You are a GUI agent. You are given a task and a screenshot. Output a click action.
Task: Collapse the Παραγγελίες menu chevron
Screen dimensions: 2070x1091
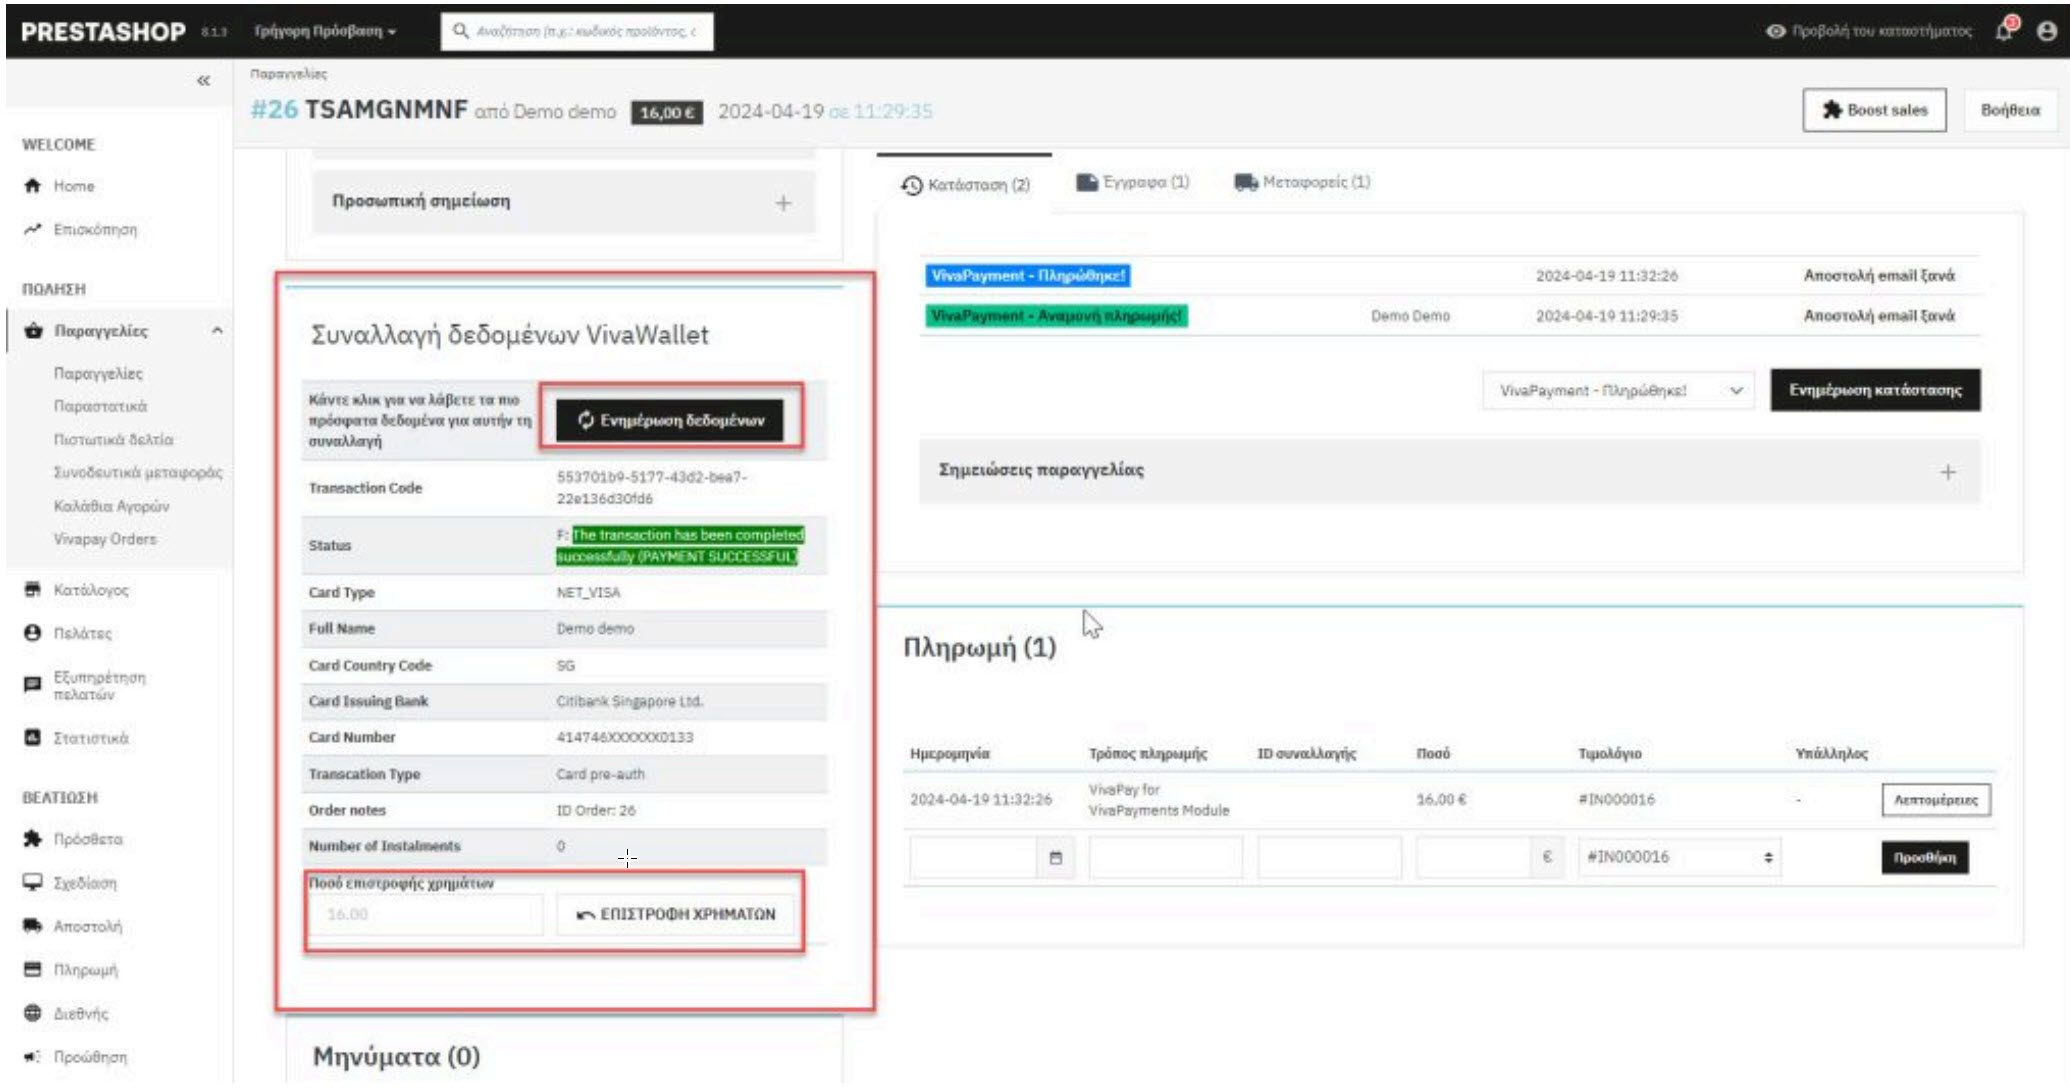(x=217, y=331)
